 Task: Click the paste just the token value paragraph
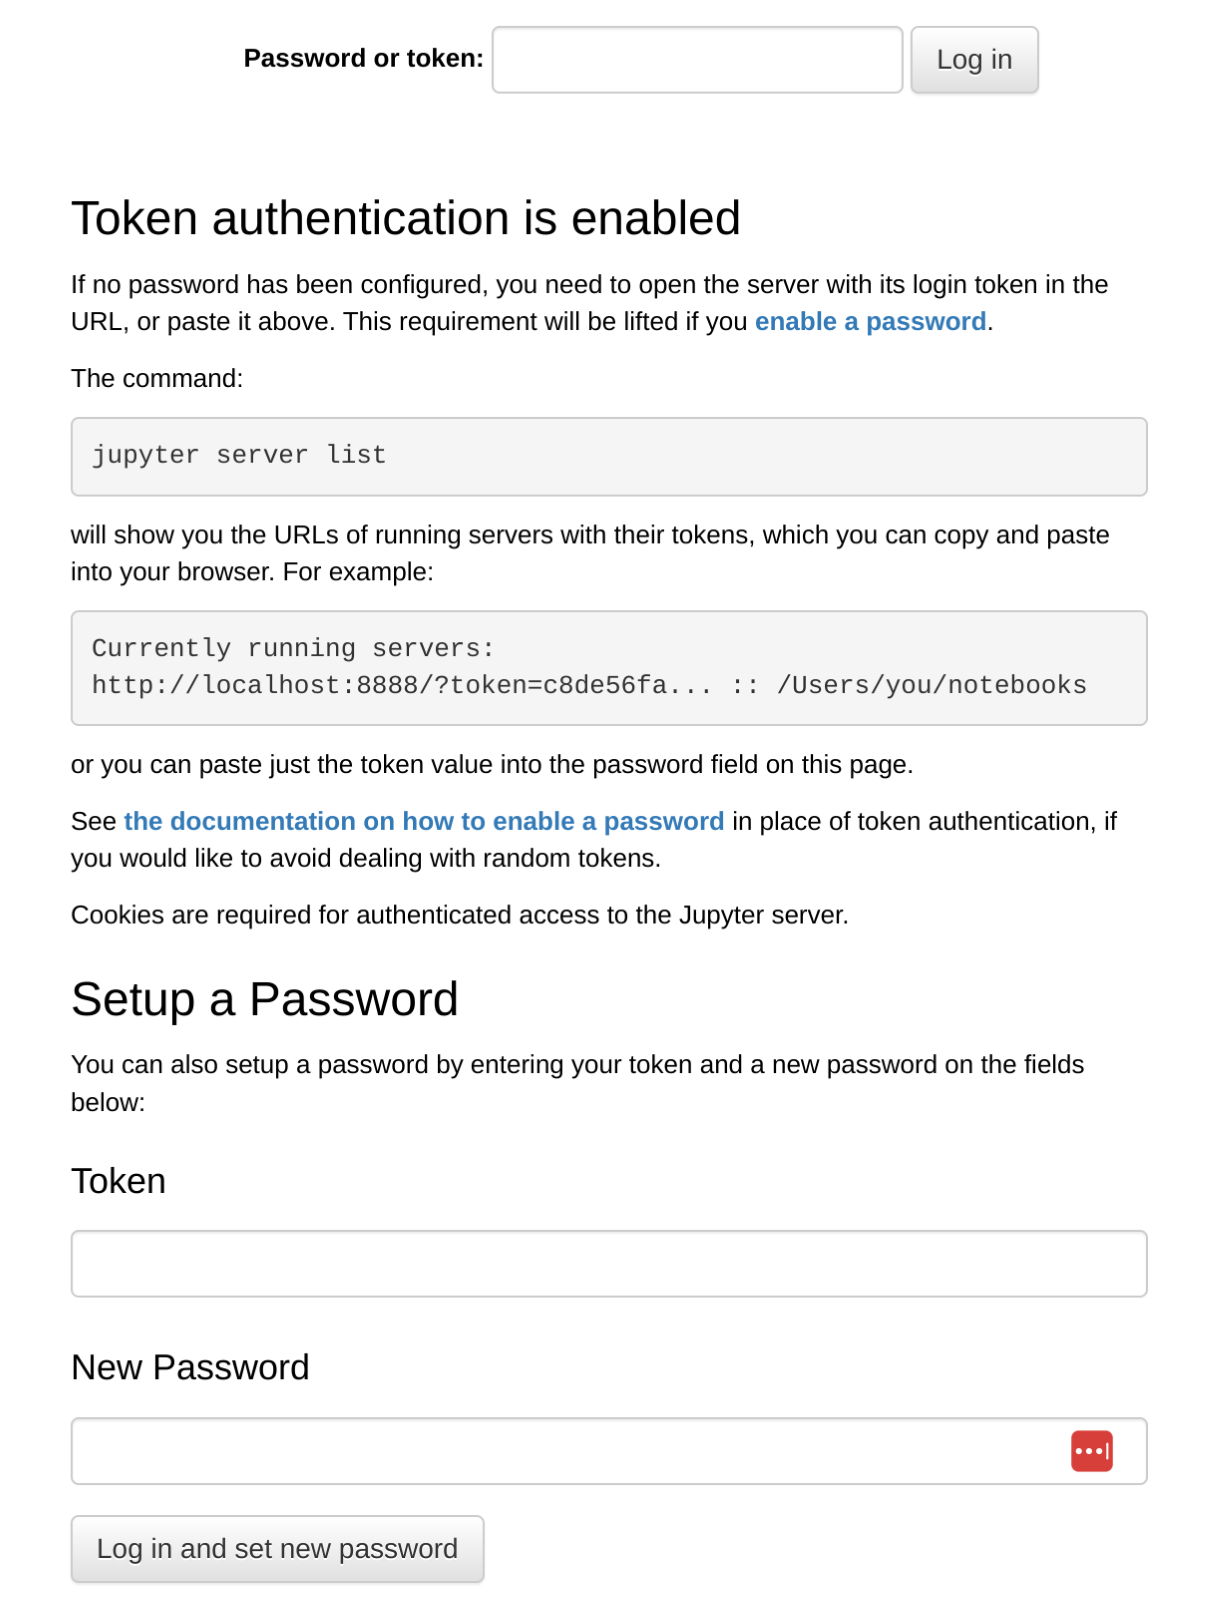click(x=492, y=765)
